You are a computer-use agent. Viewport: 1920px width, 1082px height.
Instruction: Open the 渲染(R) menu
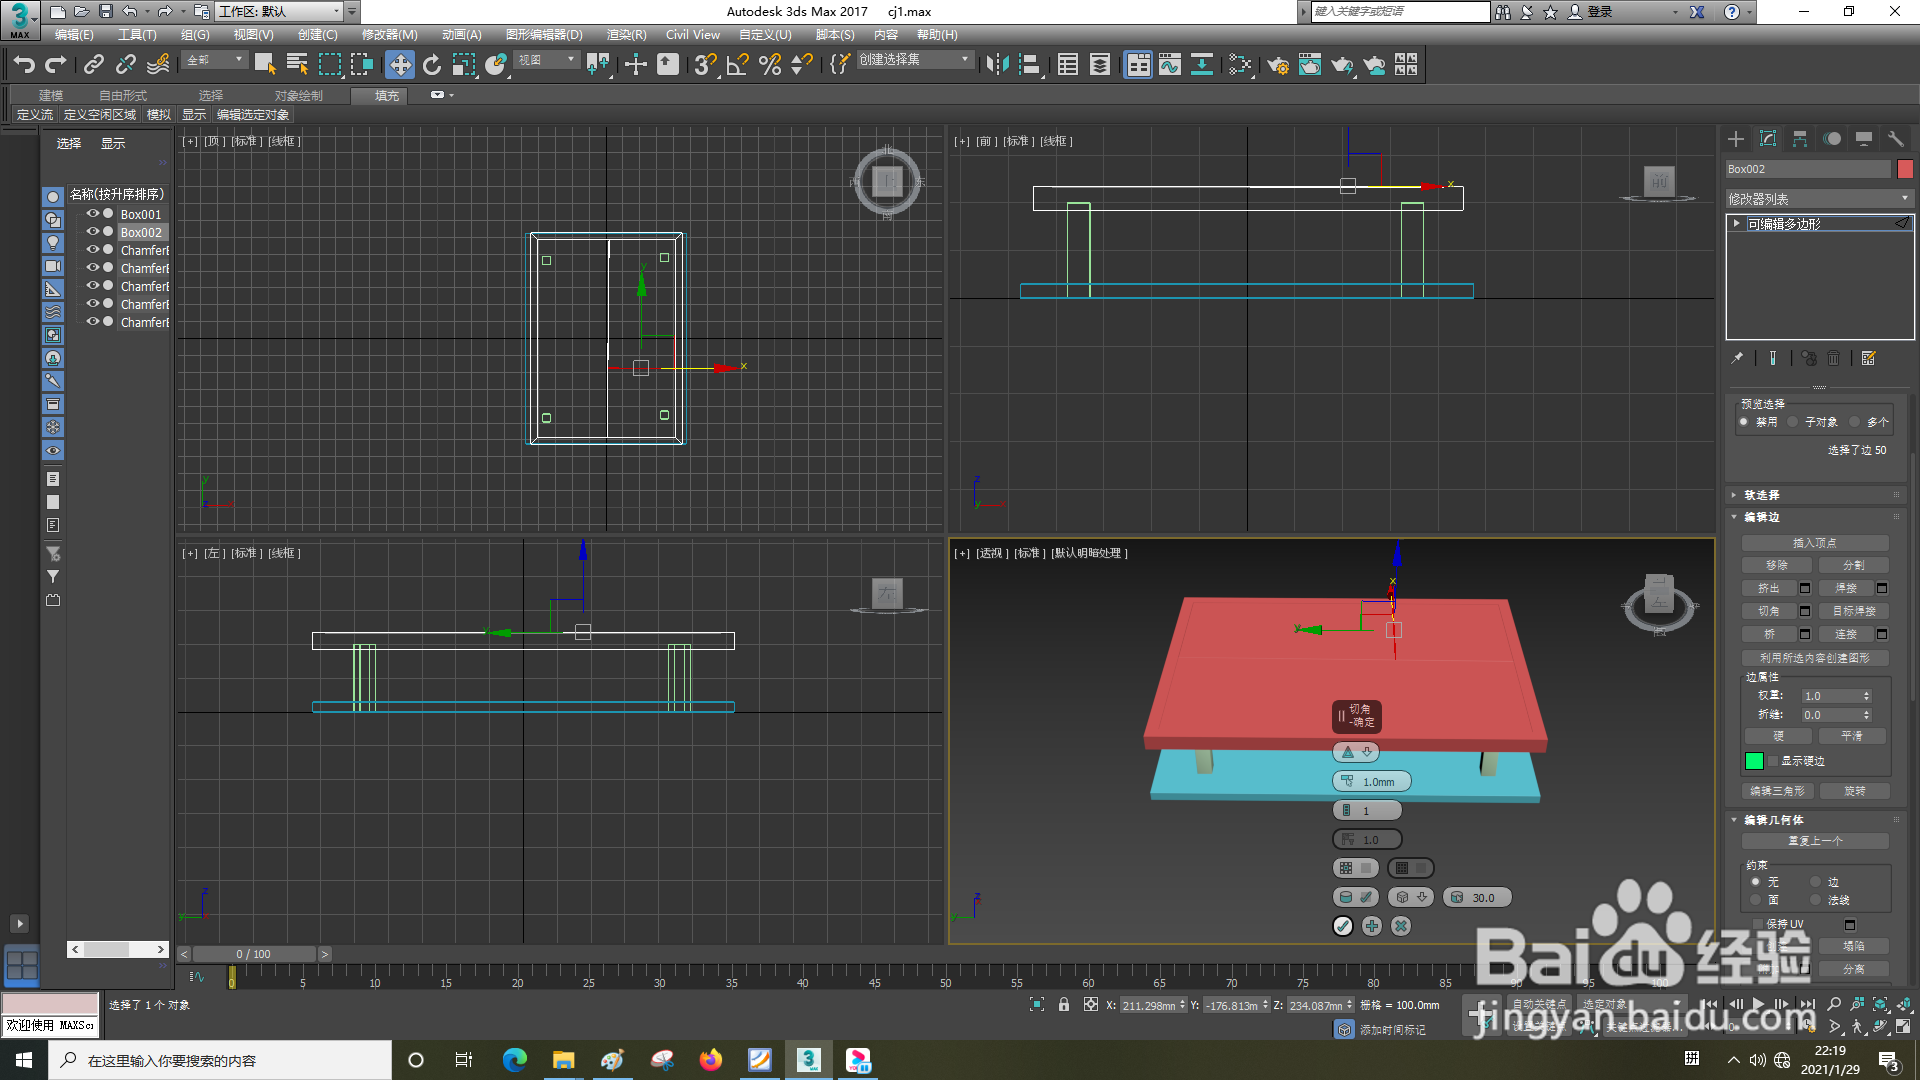click(x=626, y=35)
